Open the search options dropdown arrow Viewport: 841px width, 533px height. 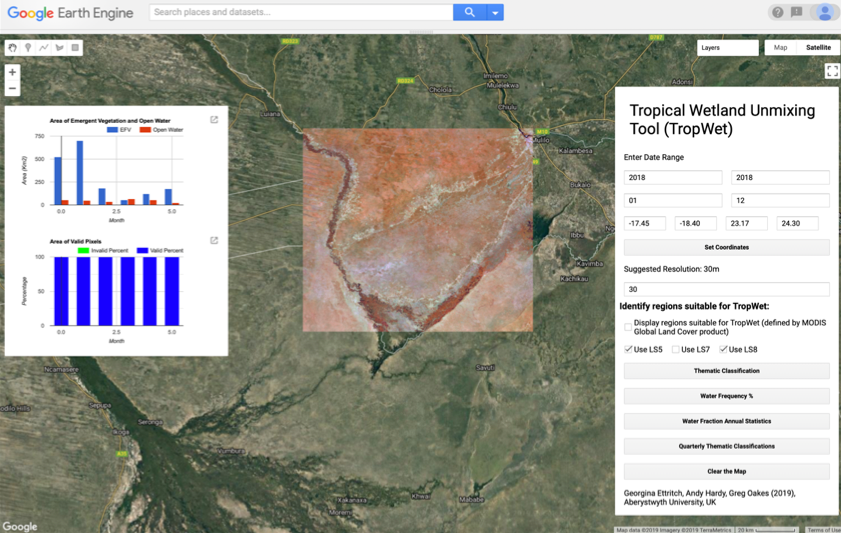(x=495, y=12)
